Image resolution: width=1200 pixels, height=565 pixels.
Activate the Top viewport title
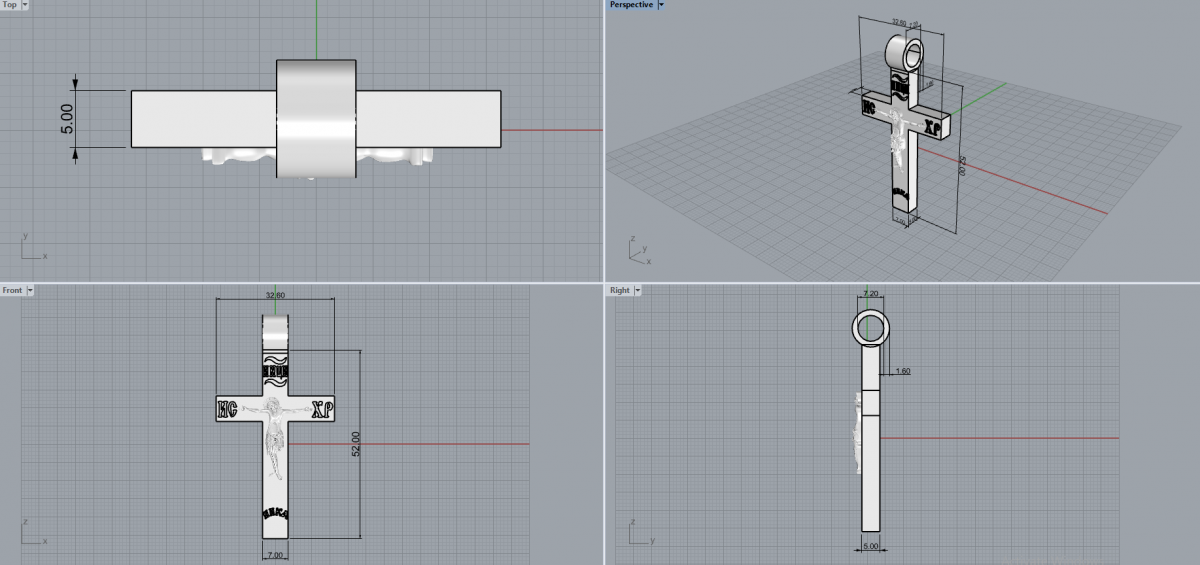(9, 5)
